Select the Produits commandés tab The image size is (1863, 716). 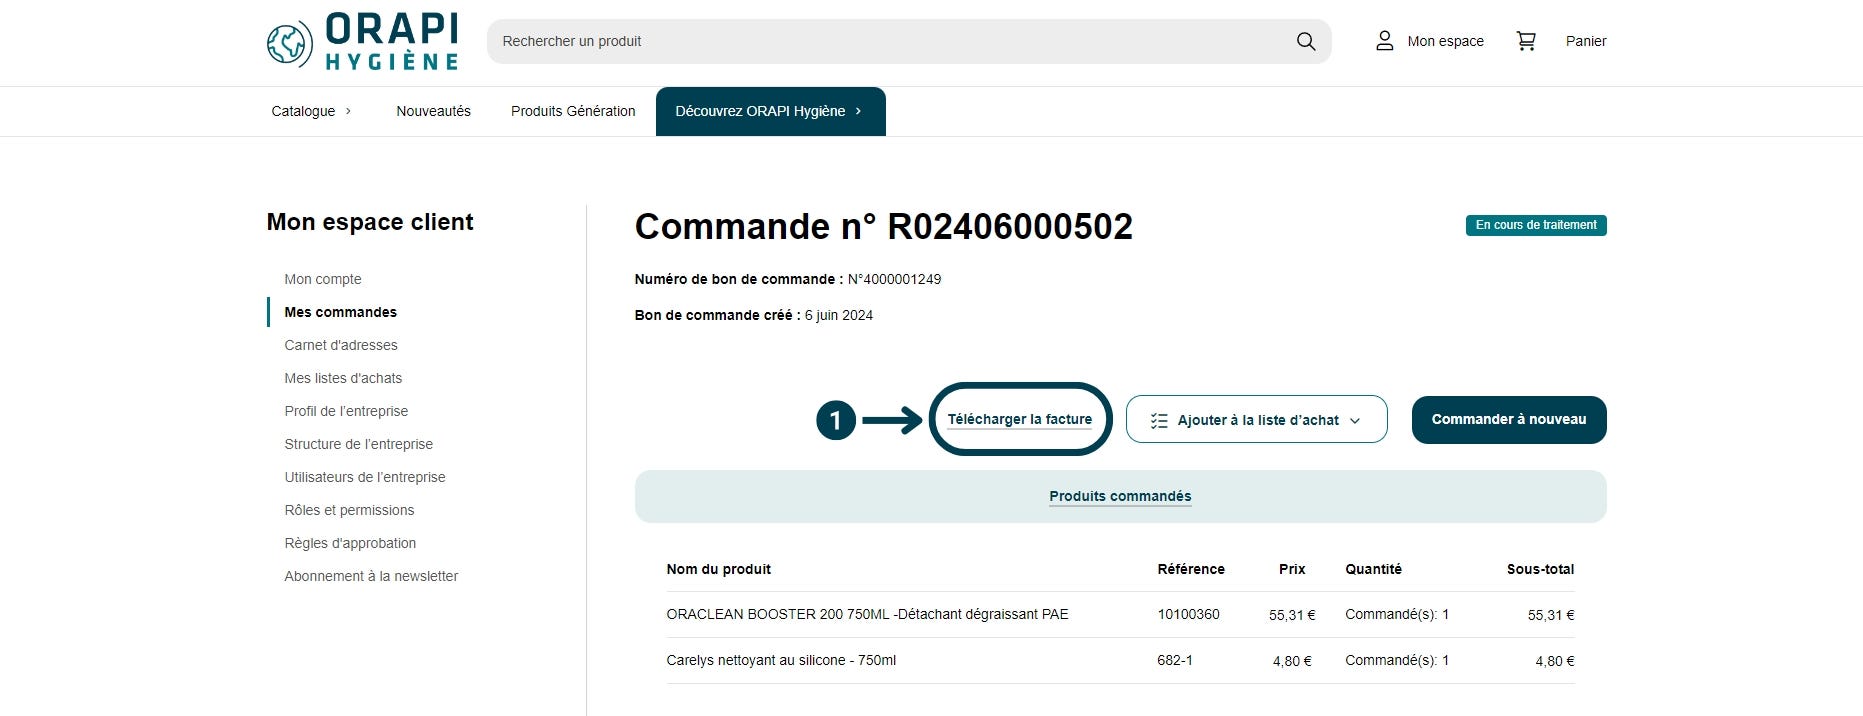(1120, 496)
